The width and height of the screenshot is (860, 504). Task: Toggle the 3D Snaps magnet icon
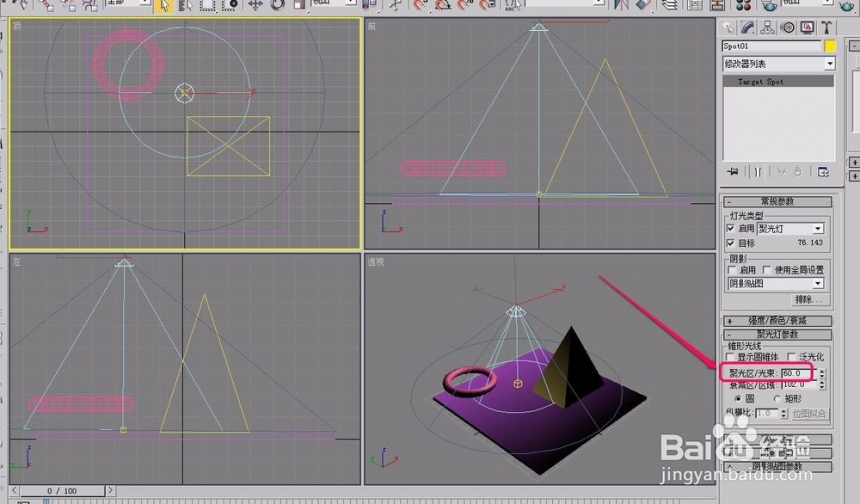tap(420, 5)
